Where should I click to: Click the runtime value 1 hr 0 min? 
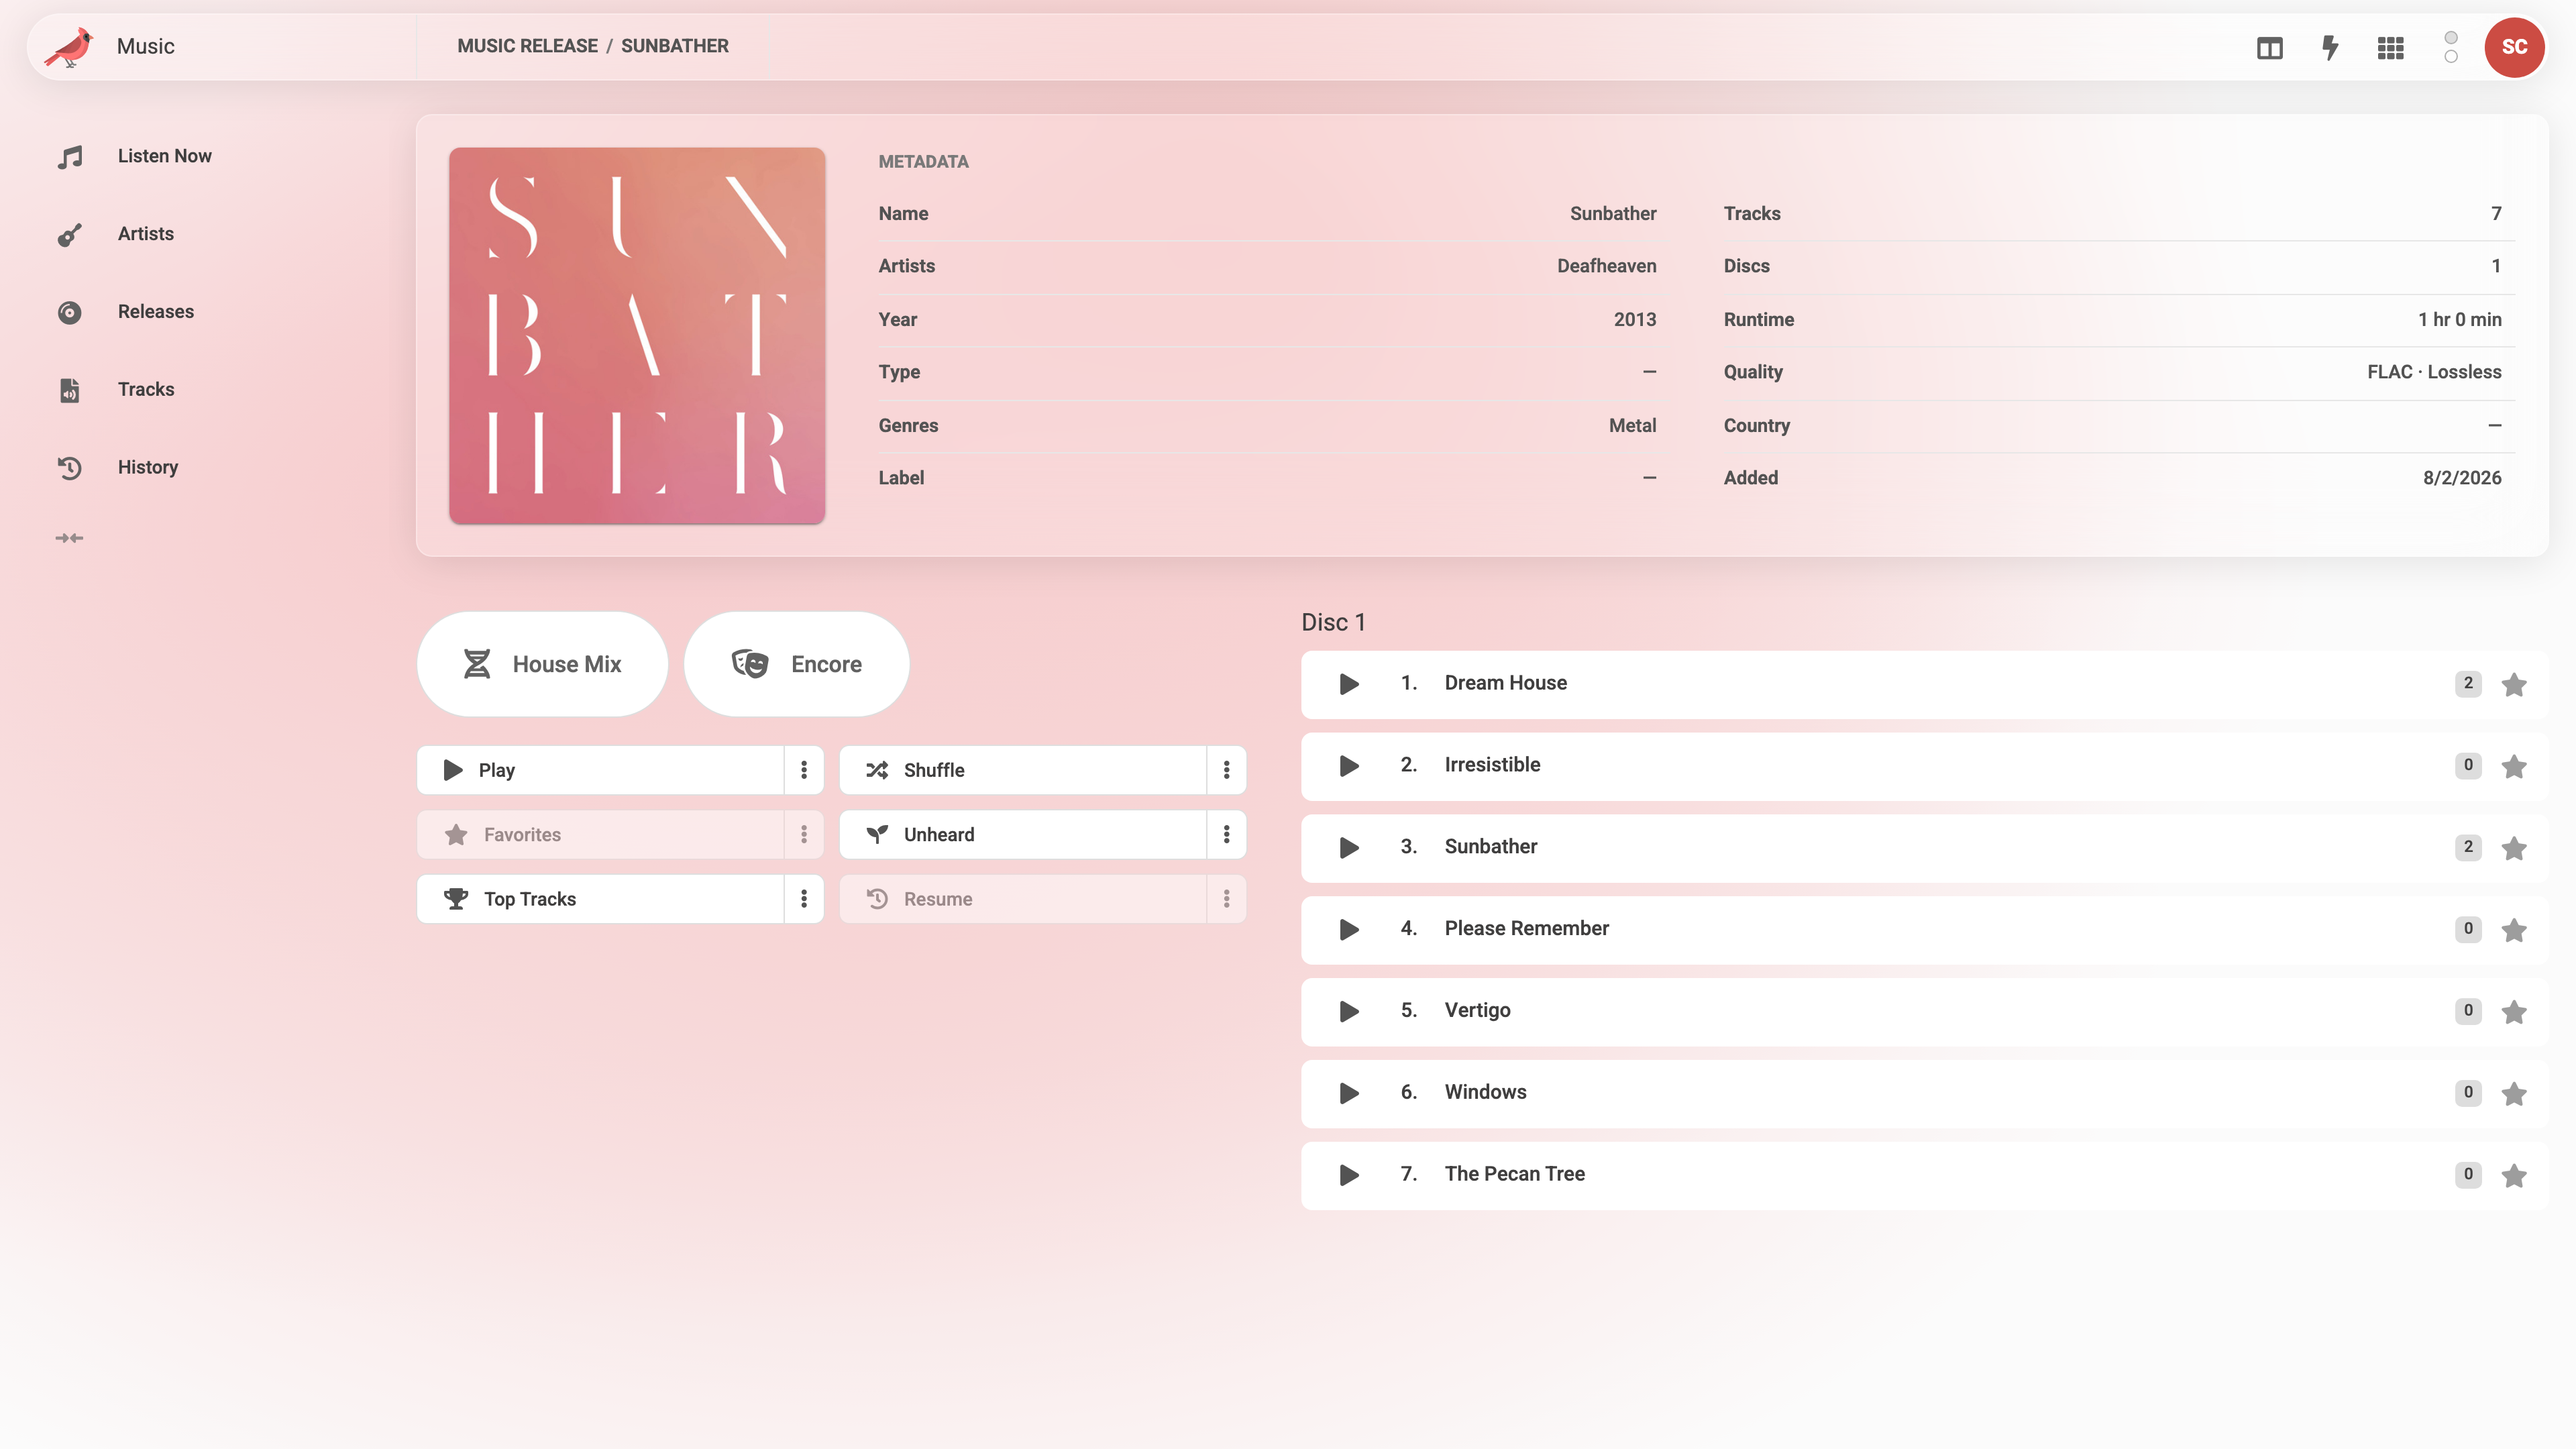point(2460,320)
